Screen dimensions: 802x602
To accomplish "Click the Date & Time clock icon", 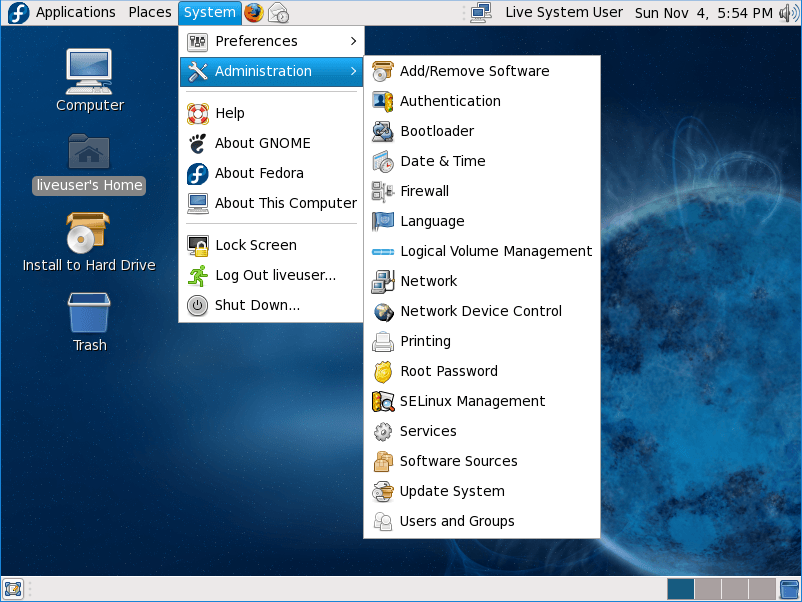I will [x=383, y=162].
